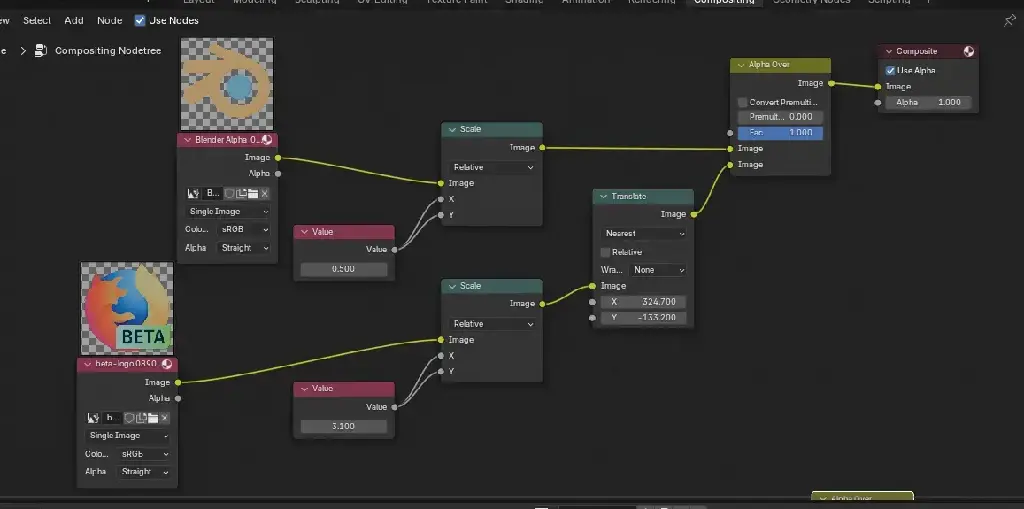Open Straight alpha dropdown in Blender Alpha node
Image resolution: width=1024 pixels, height=509 pixels.
[x=243, y=248]
